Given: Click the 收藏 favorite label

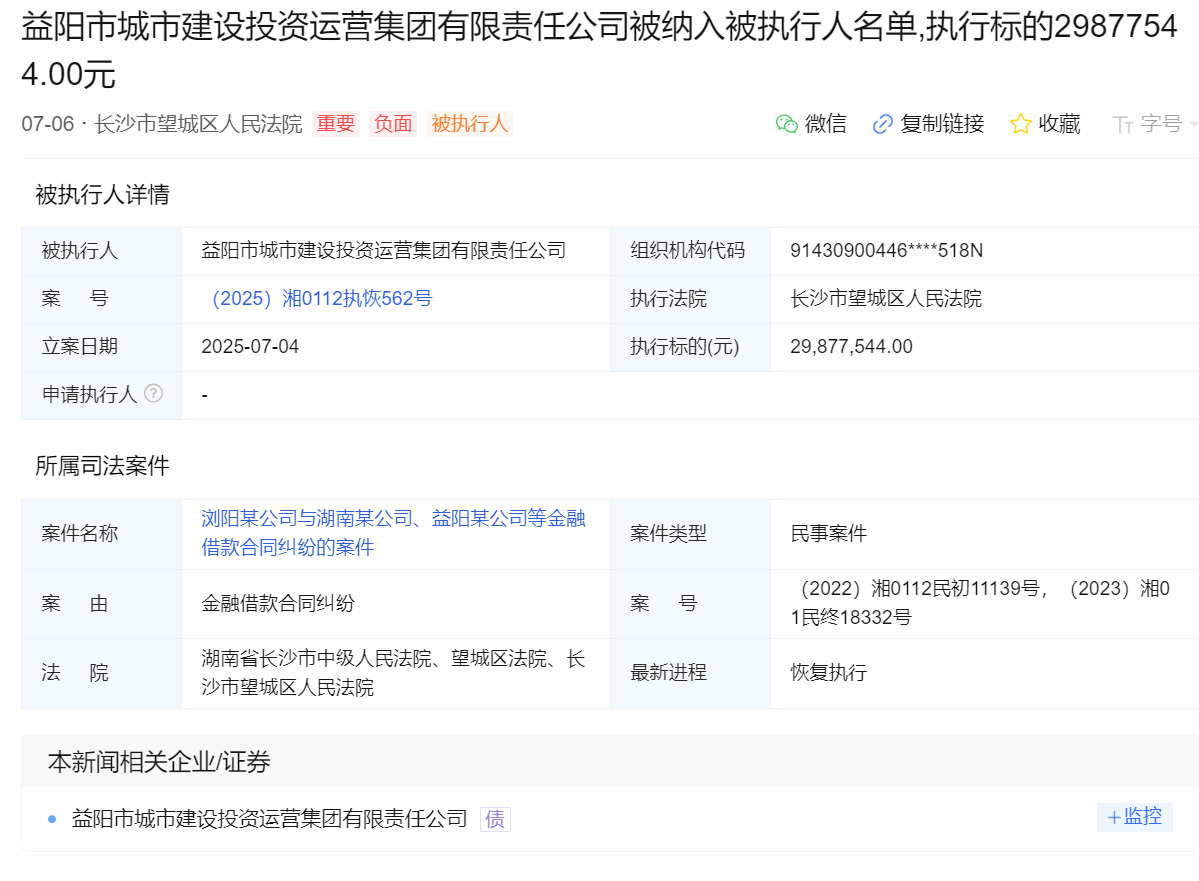Looking at the screenshot, I should (1059, 124).
